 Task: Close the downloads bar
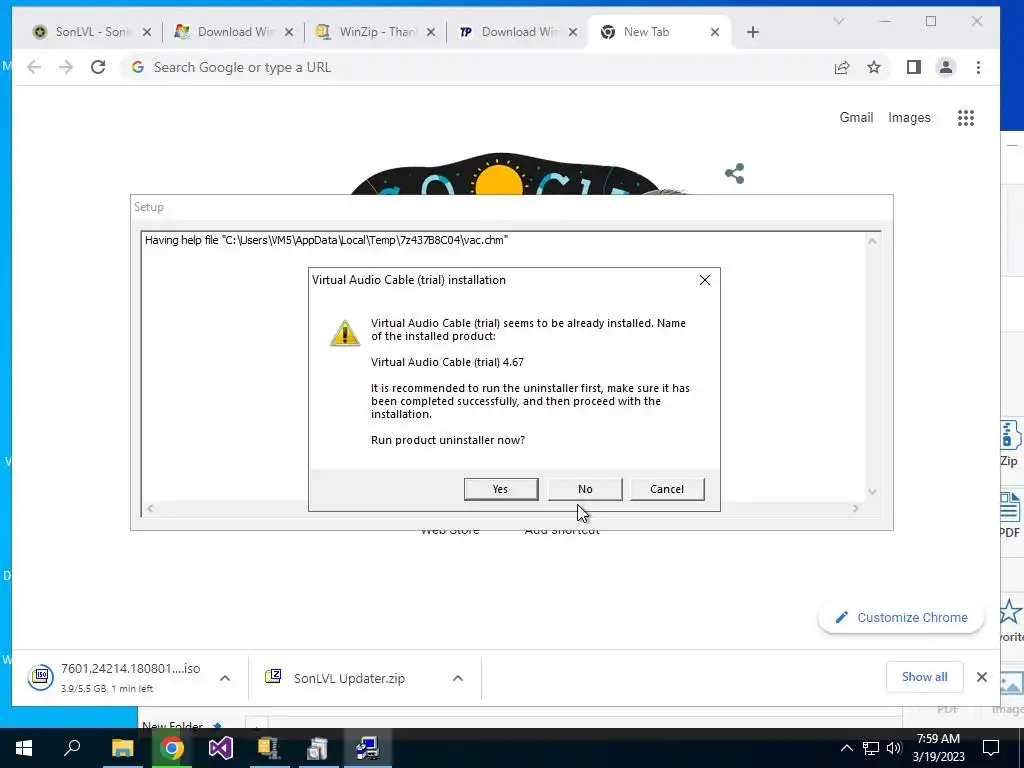(982, 677)
